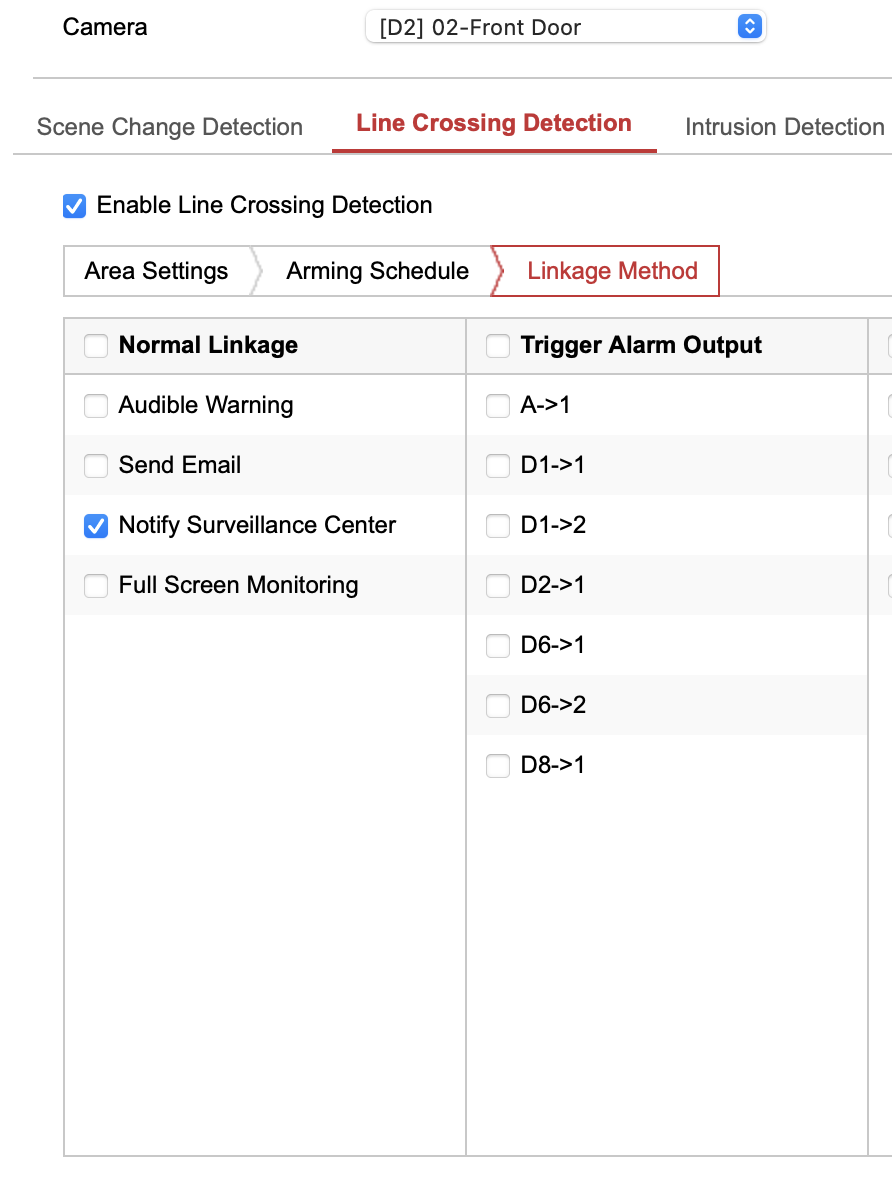
Task: Uncheck Notify Surveillance Center
Action: (x=96, y=526)
